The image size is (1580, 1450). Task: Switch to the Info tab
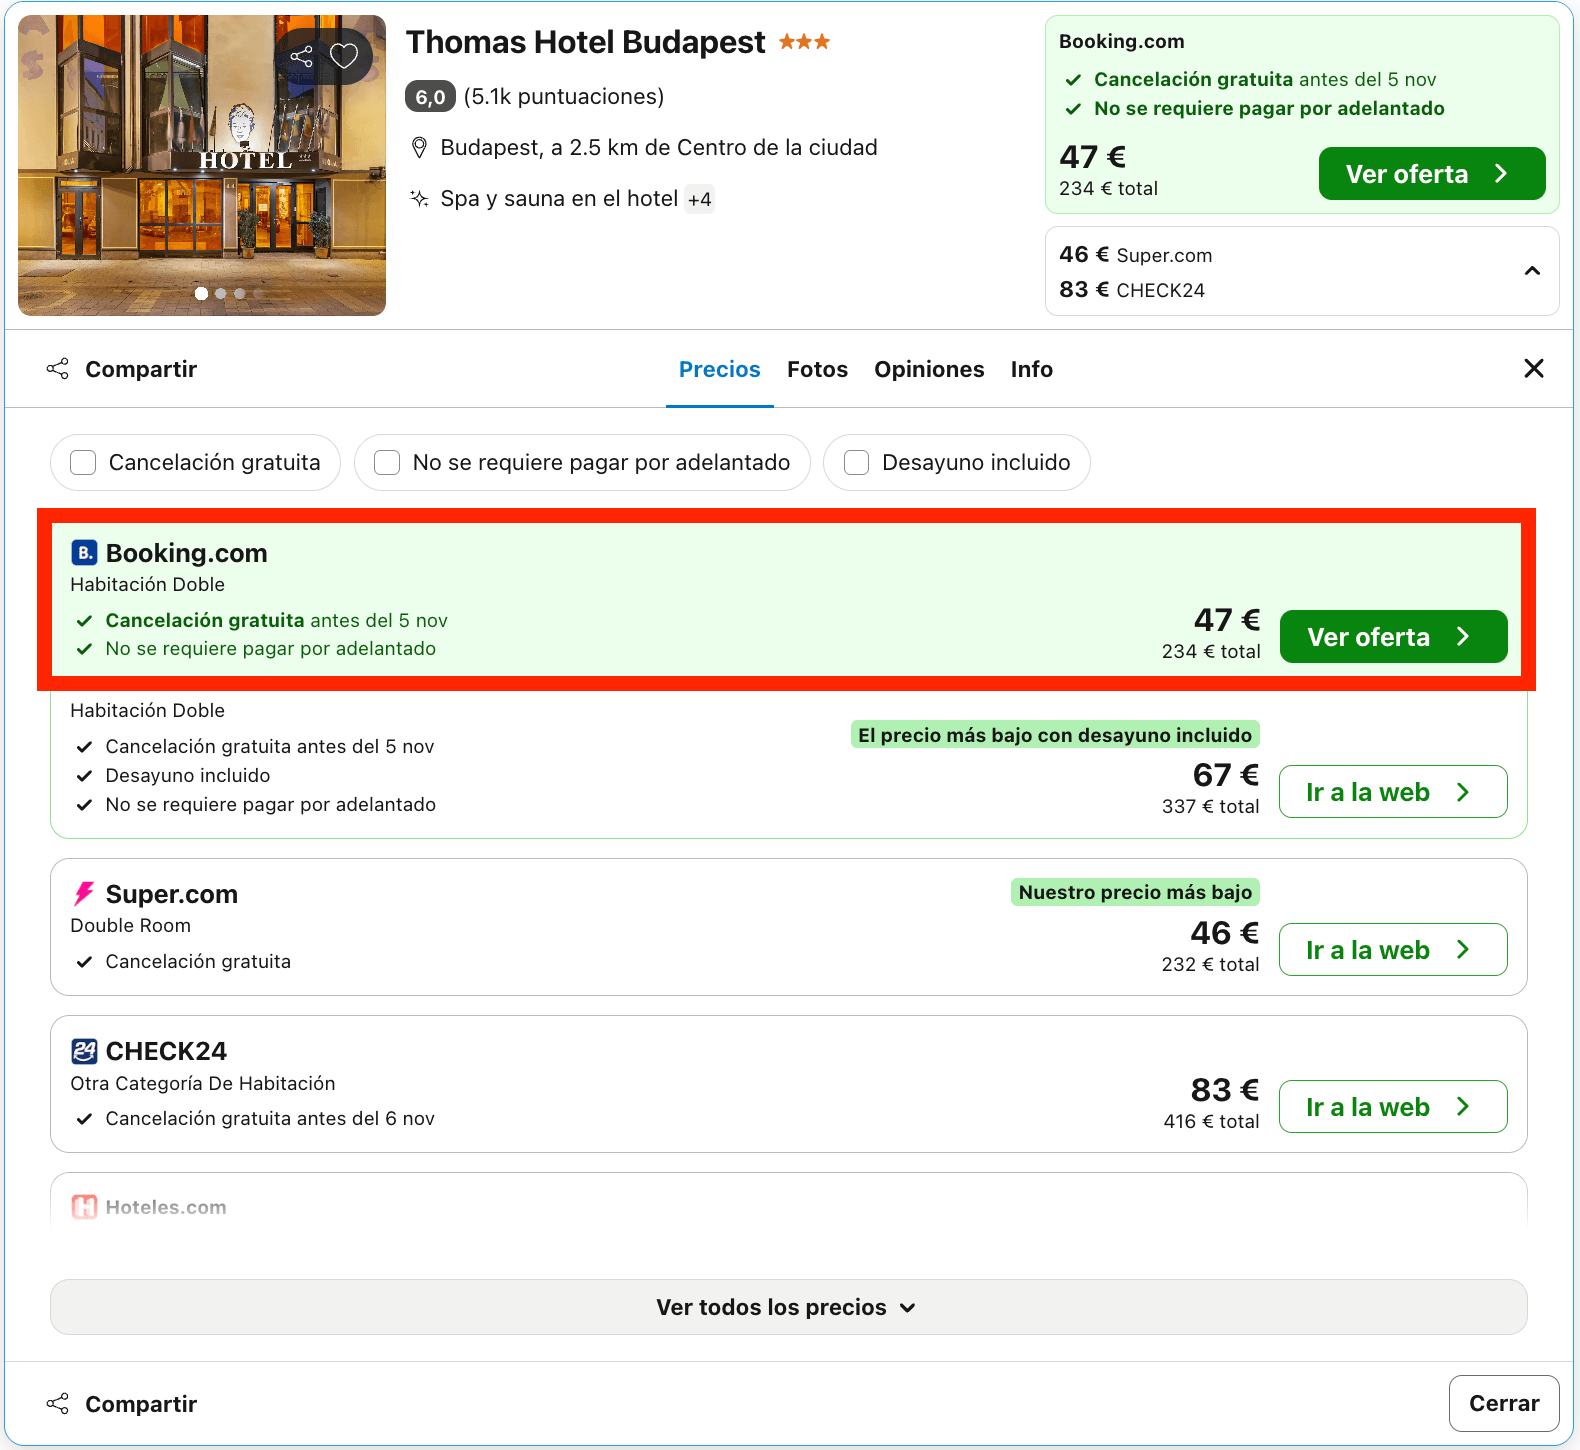click(1031, 369)
